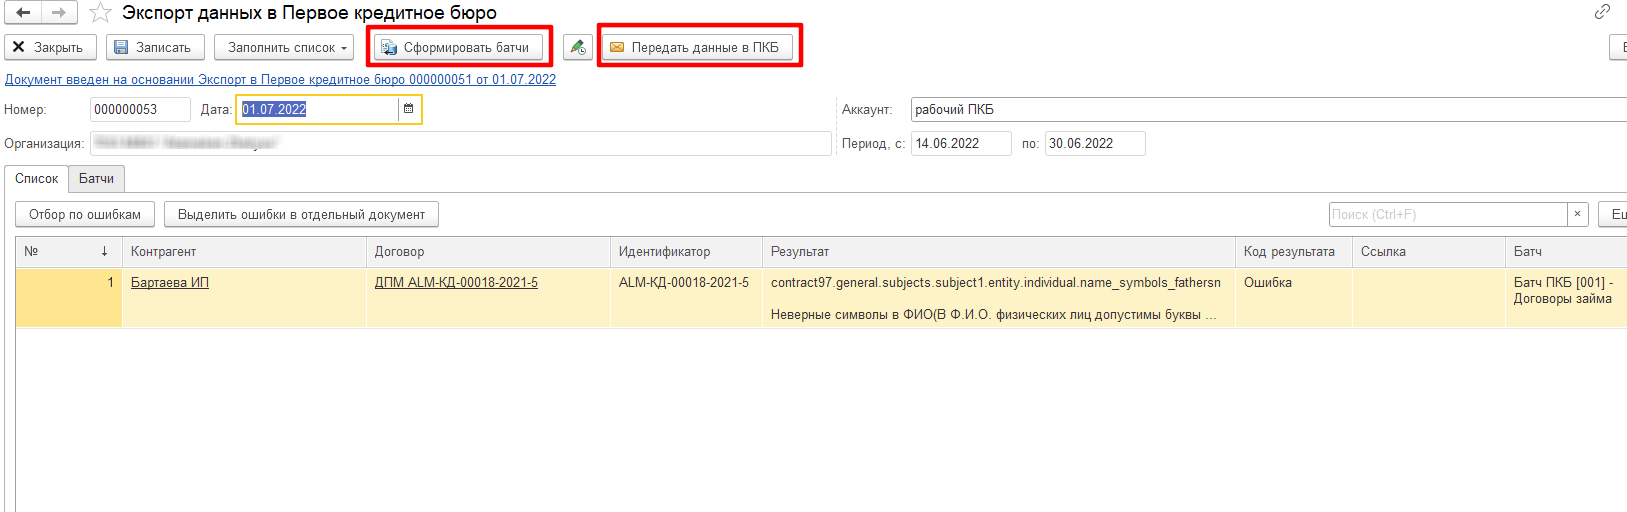Click the Результат column header
The width and height of the screenshot is (1627, 512).
pos(999,252)
